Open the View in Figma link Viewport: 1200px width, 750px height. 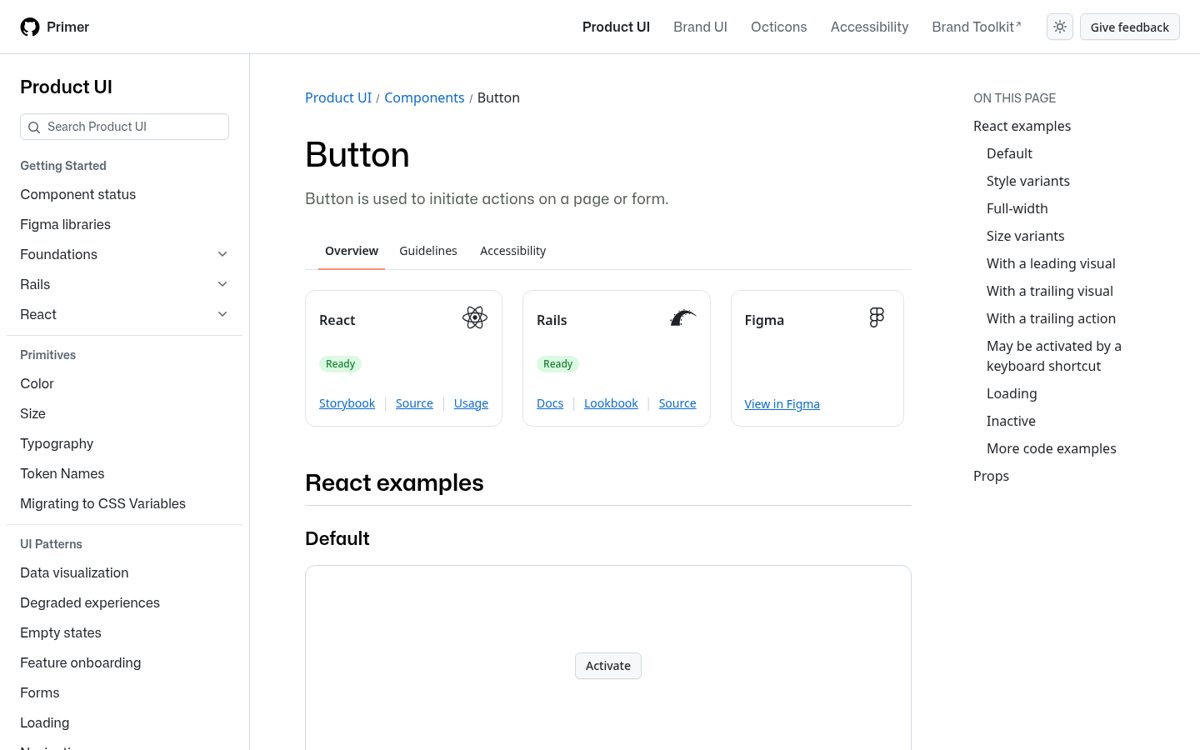[x=782, y=404]
